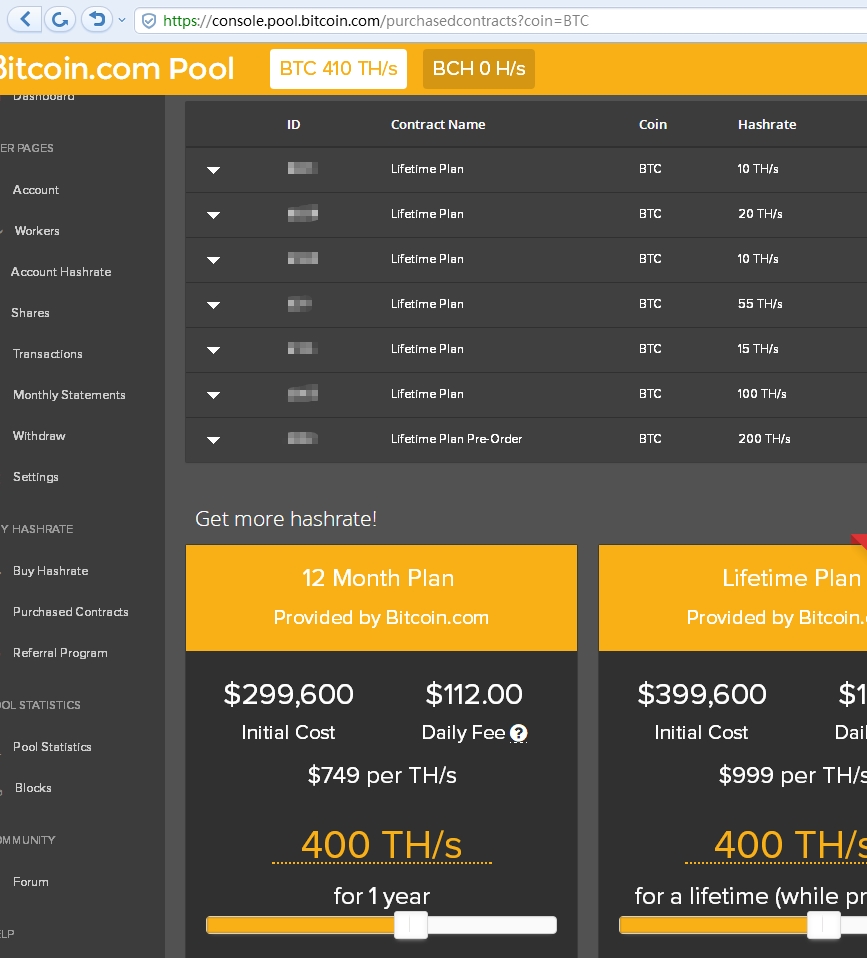Open Blocks in the sidebar
The image size is (867, 958).
click(33, 788)
